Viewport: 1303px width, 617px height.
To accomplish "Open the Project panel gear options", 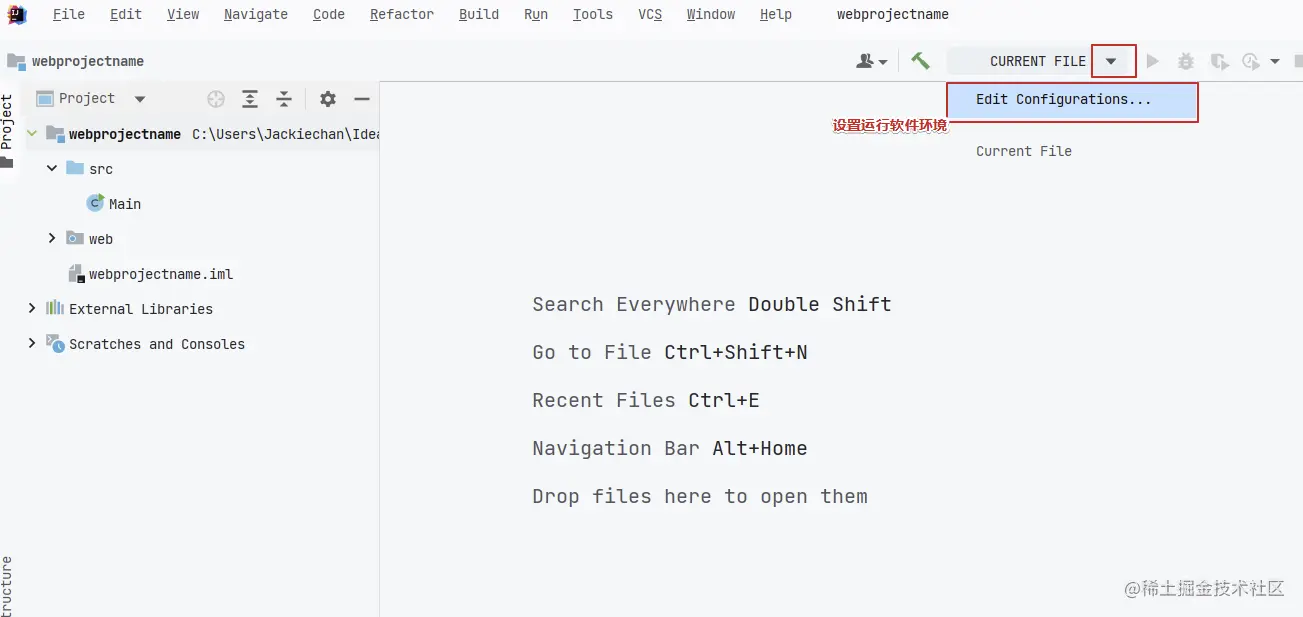I will tap(328, 98).
